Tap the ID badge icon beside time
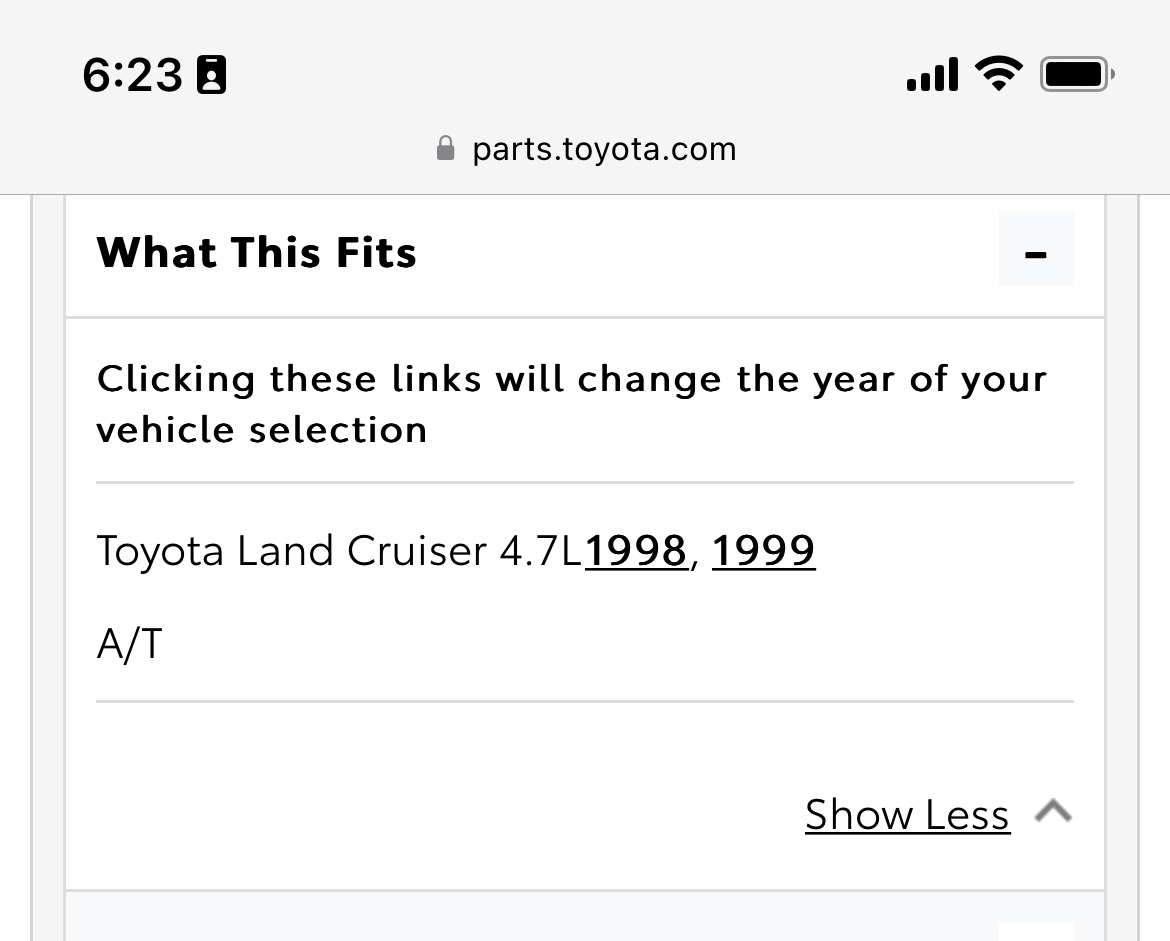 pos(211,75)
